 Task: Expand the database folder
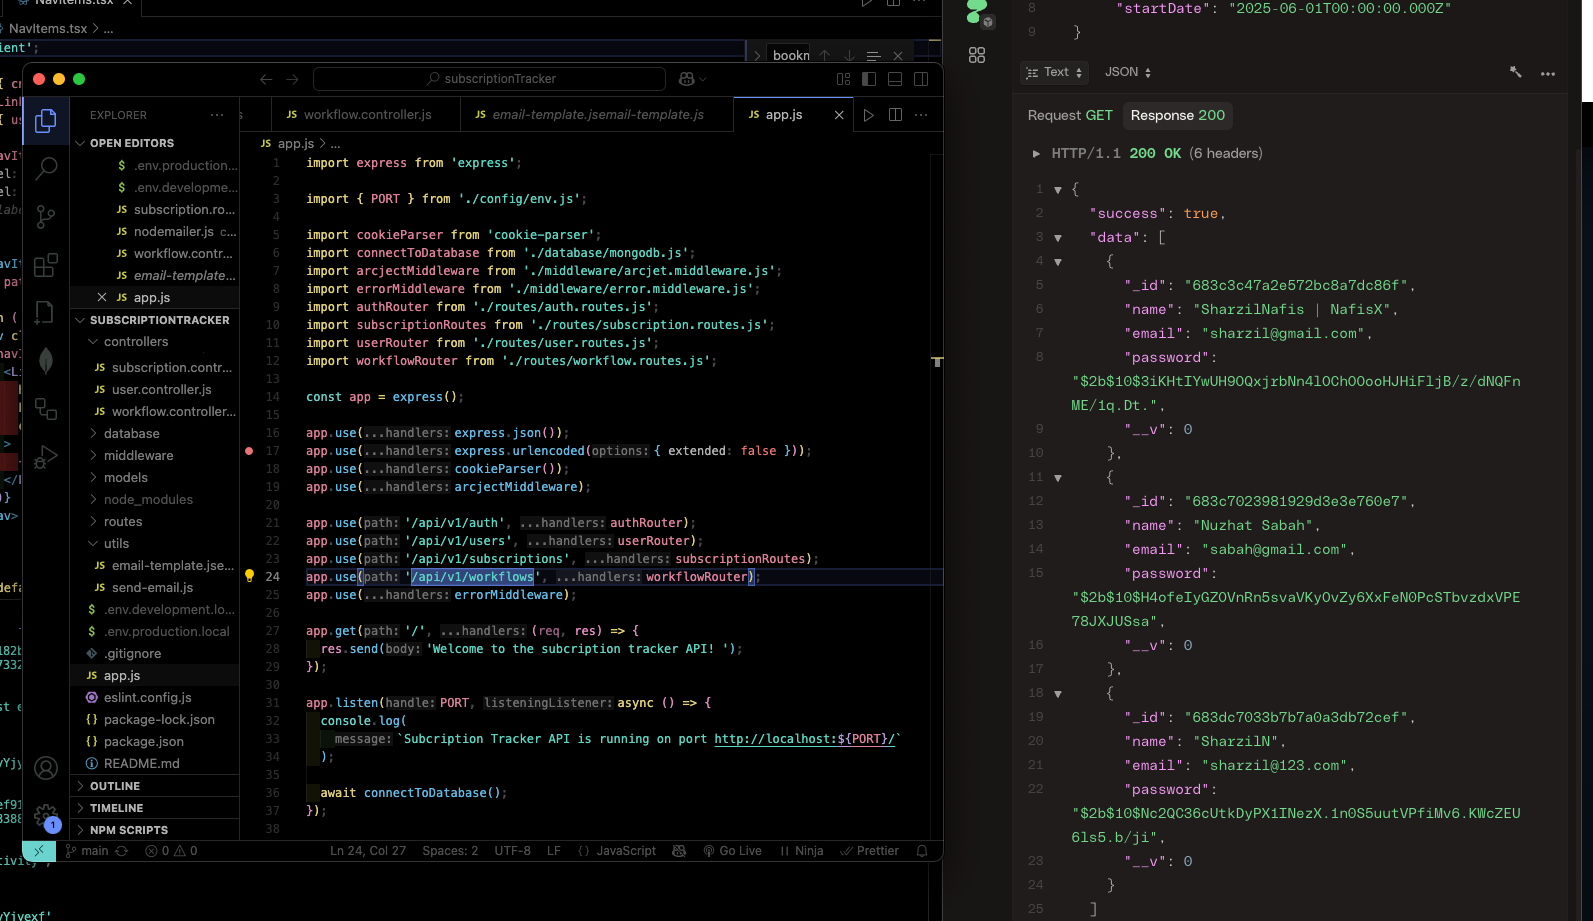click(x=154, y=434)
